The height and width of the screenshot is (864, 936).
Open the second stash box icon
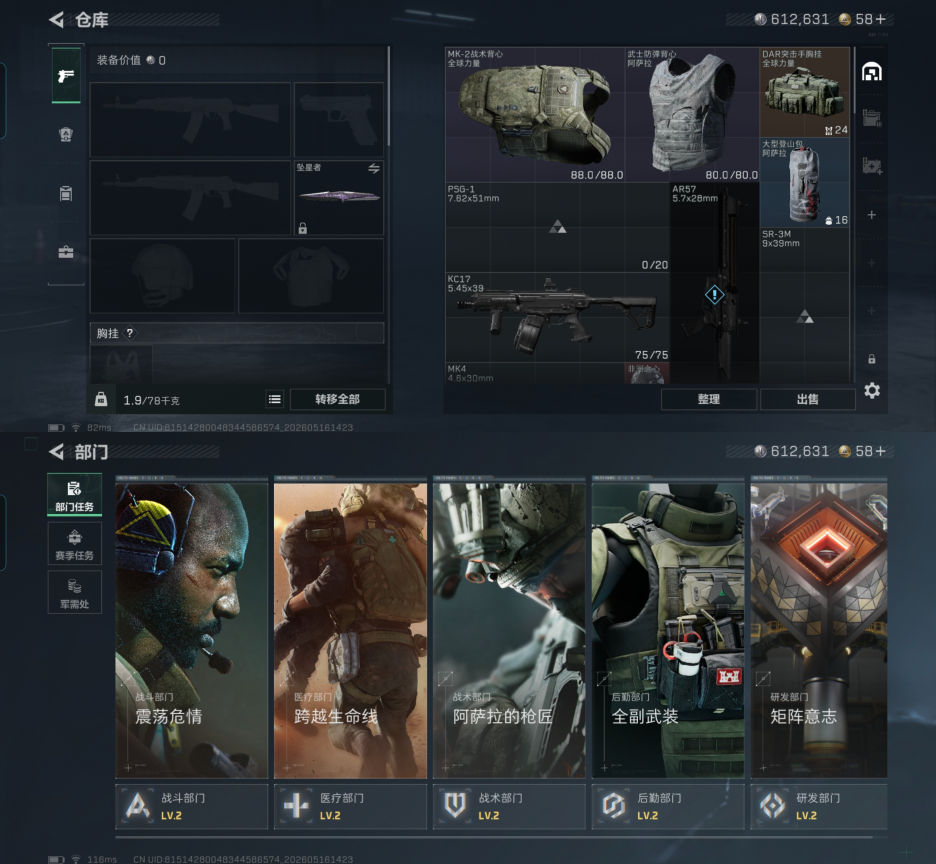[872, 118]
